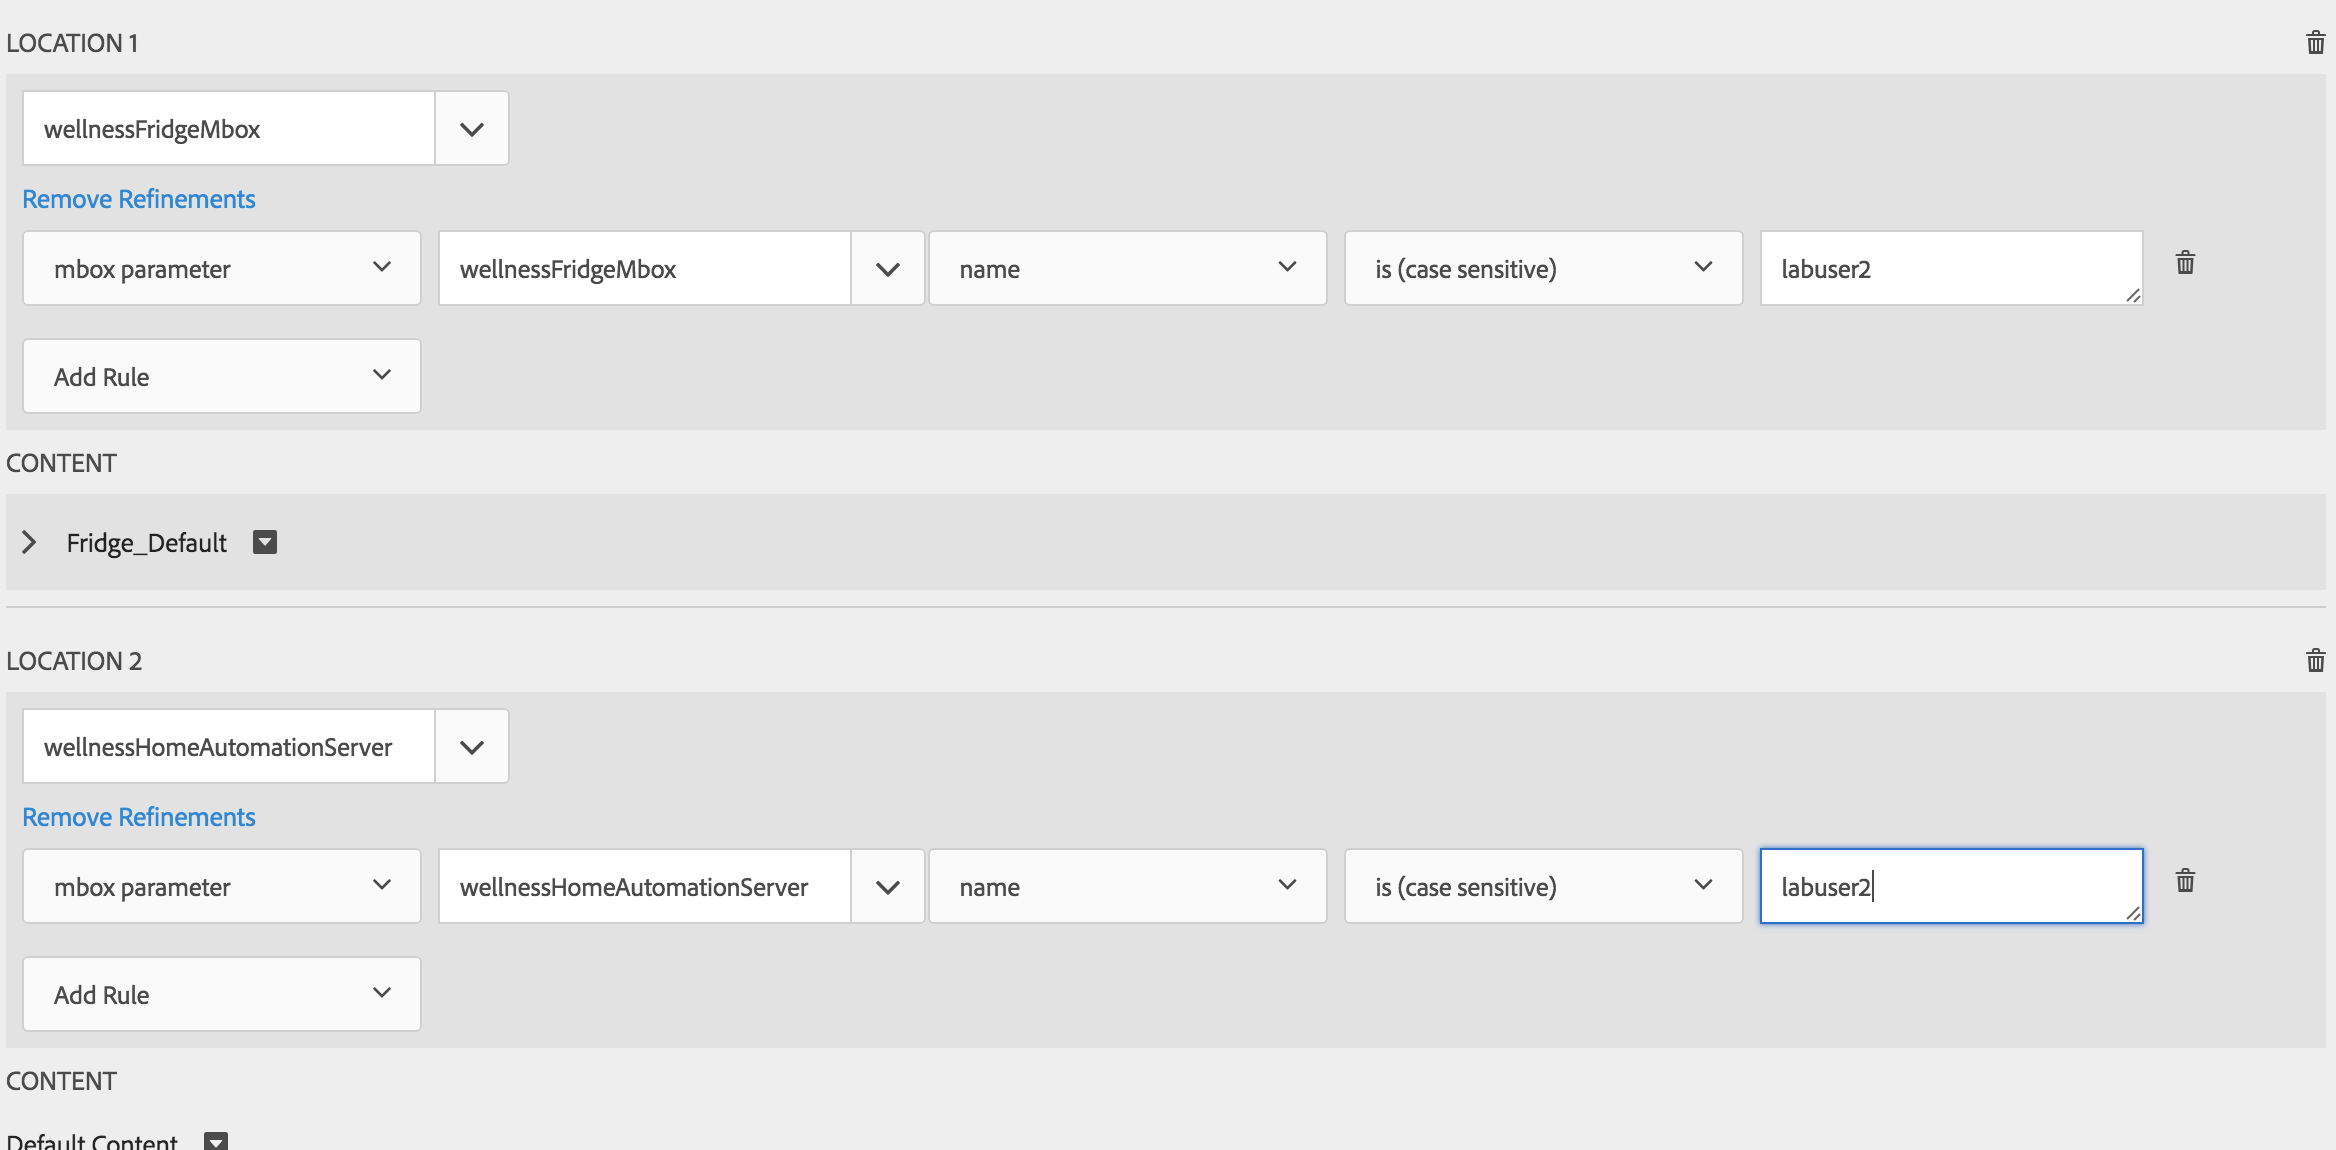Click Remove Refinements link under Location 1

[x=139, y=199]
